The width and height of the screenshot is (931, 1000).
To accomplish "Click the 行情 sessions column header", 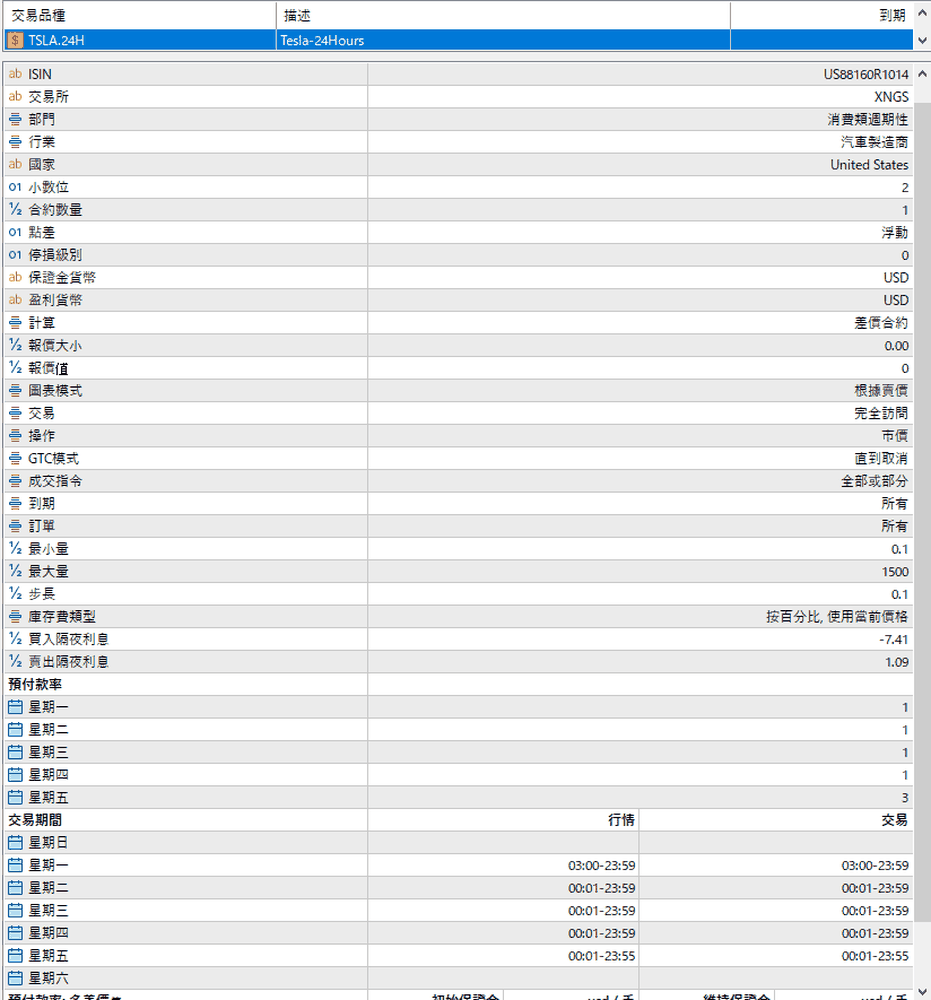I will tap(621, 820).
